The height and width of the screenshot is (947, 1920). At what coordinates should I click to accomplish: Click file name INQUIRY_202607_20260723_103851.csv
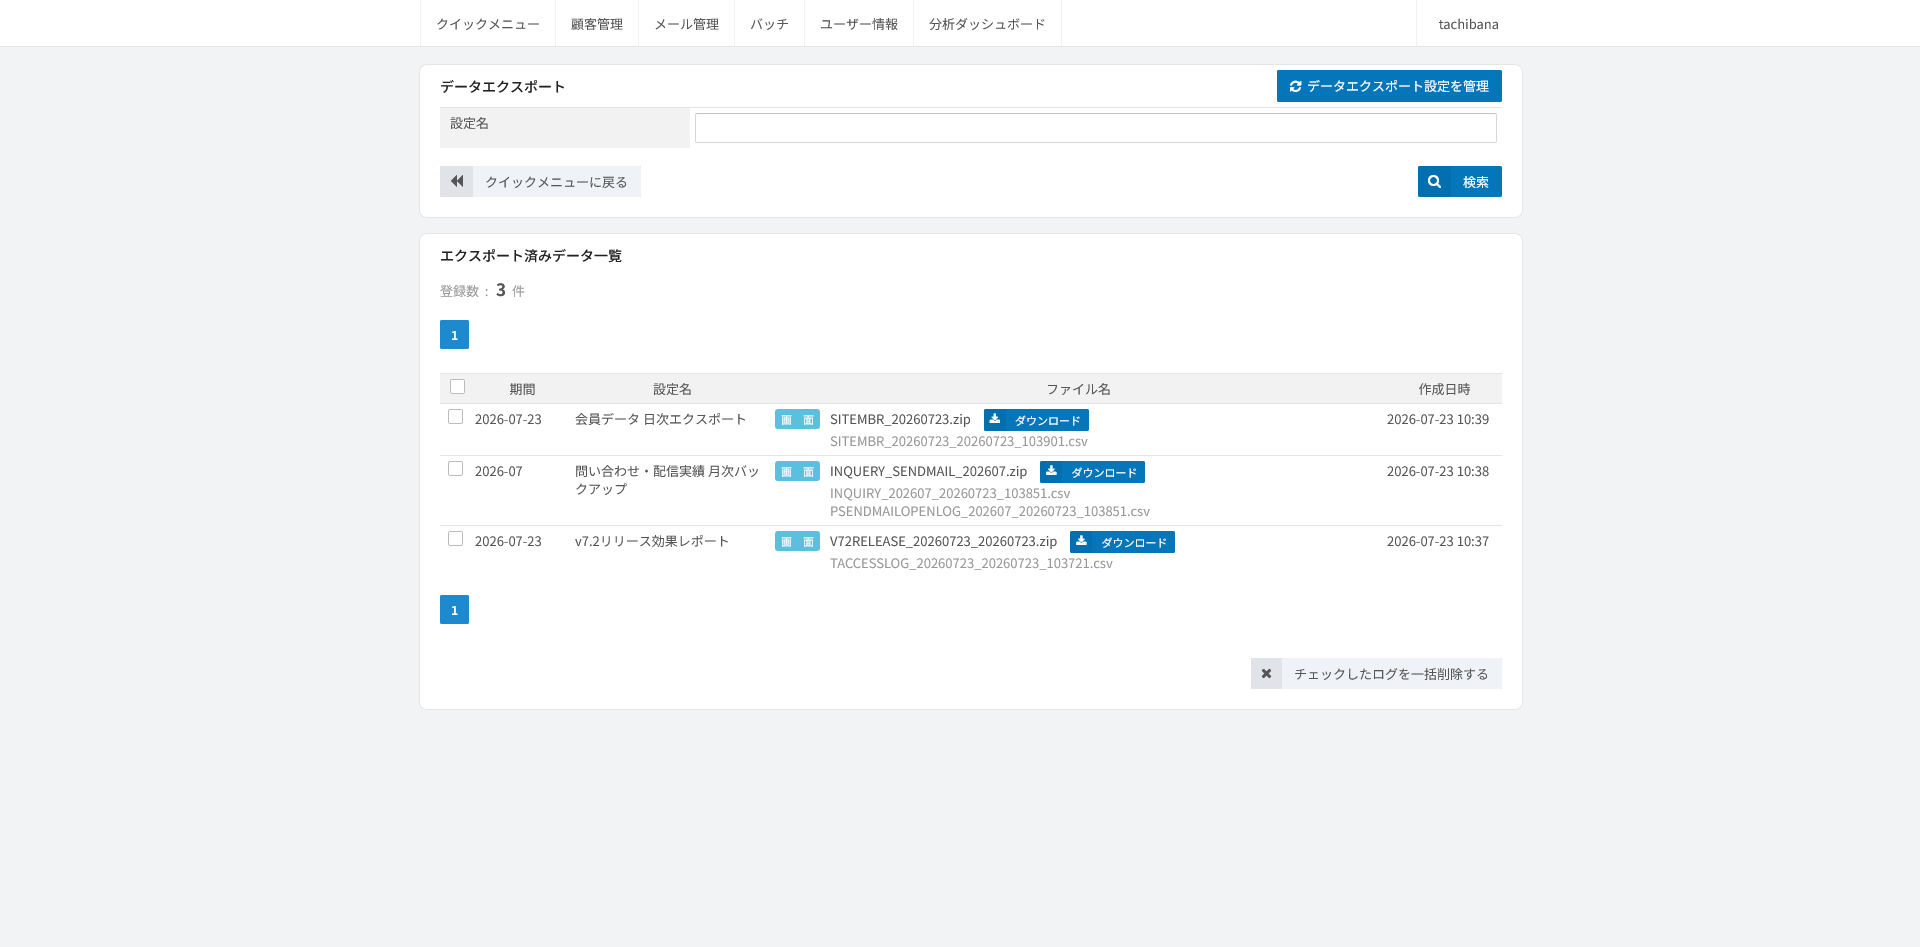(x=950, y=493)
